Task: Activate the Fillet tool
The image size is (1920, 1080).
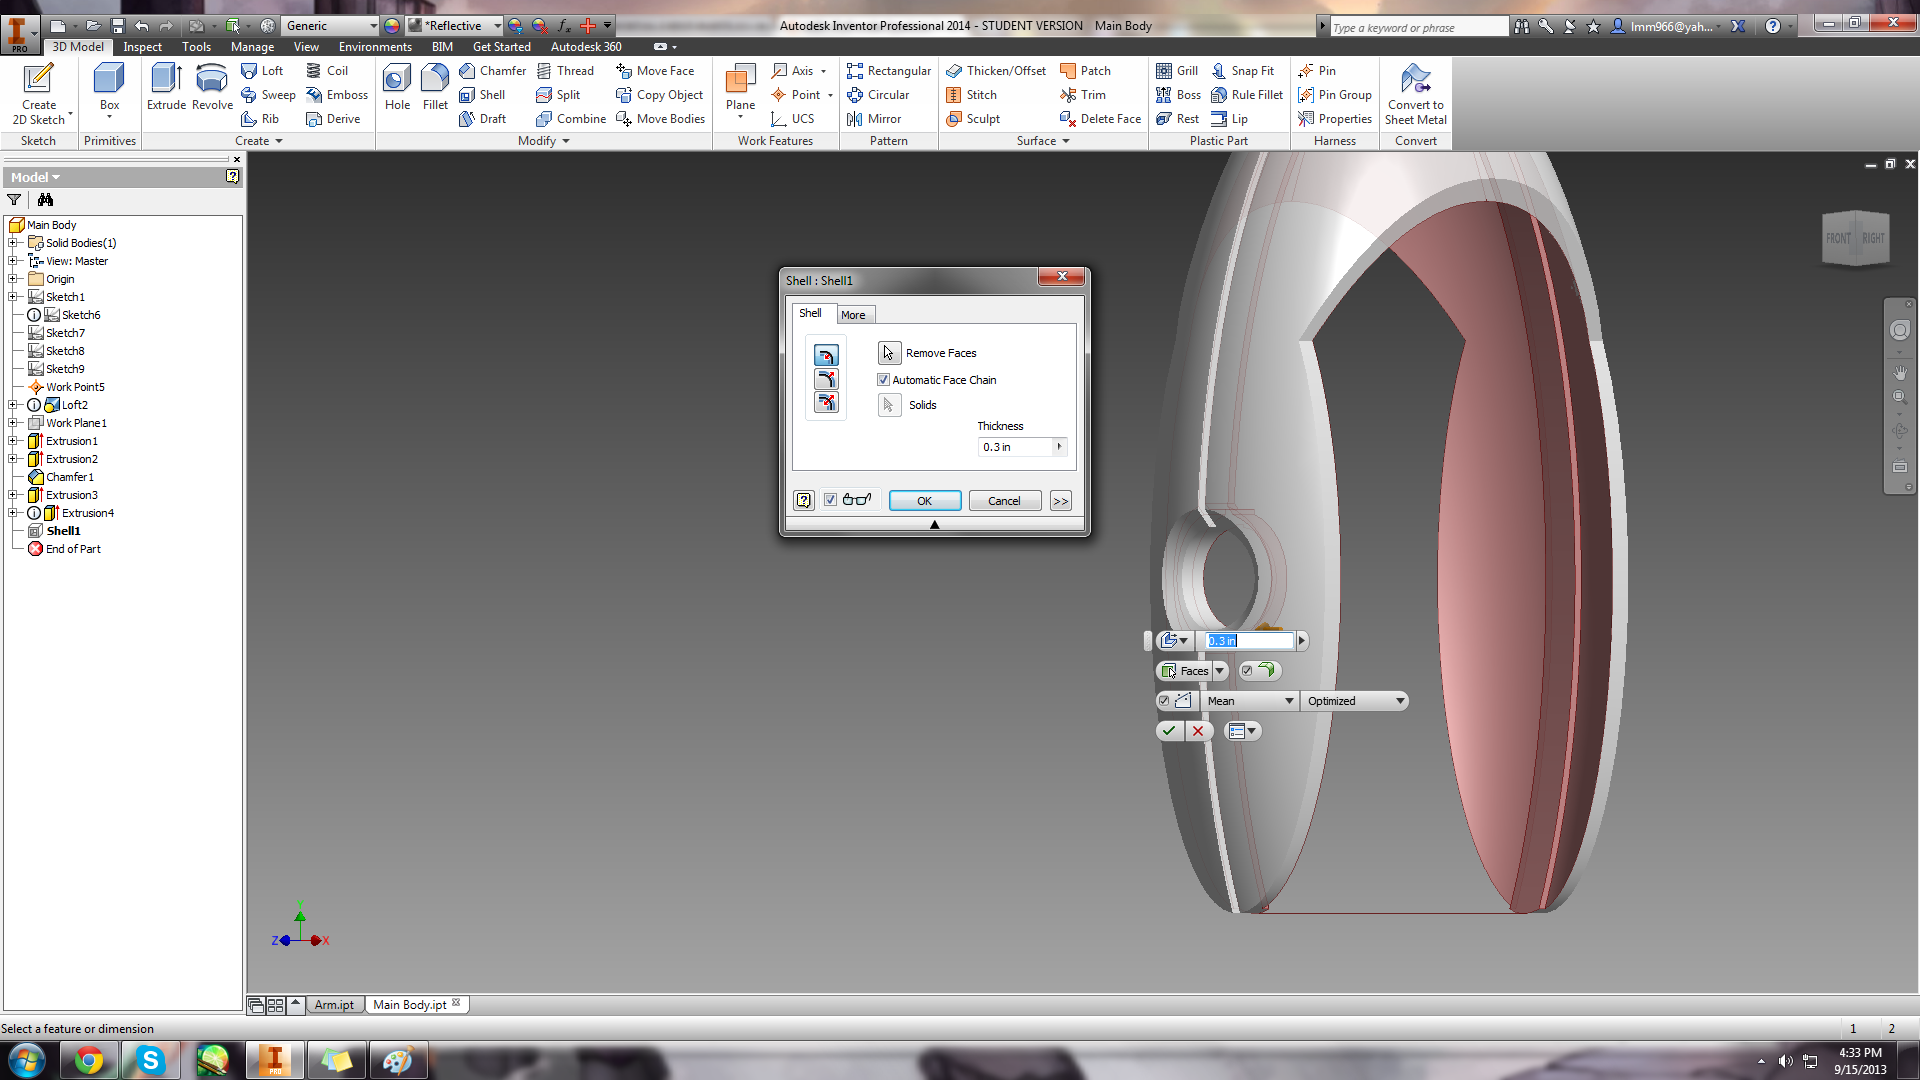Action: (435, 87)
